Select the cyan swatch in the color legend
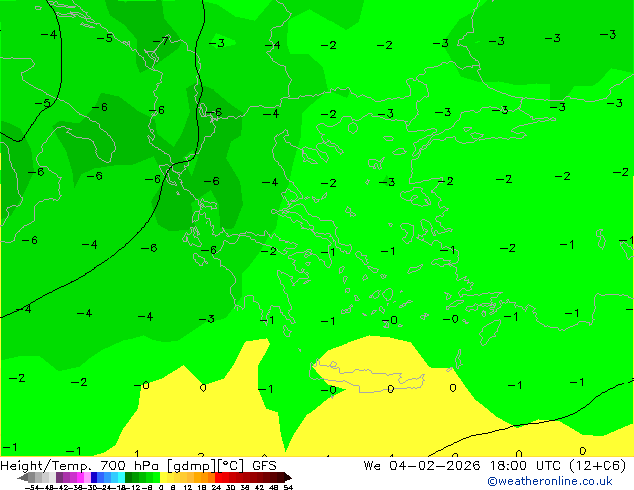Viewport: 634px width, 490px height. click(121, 477)
